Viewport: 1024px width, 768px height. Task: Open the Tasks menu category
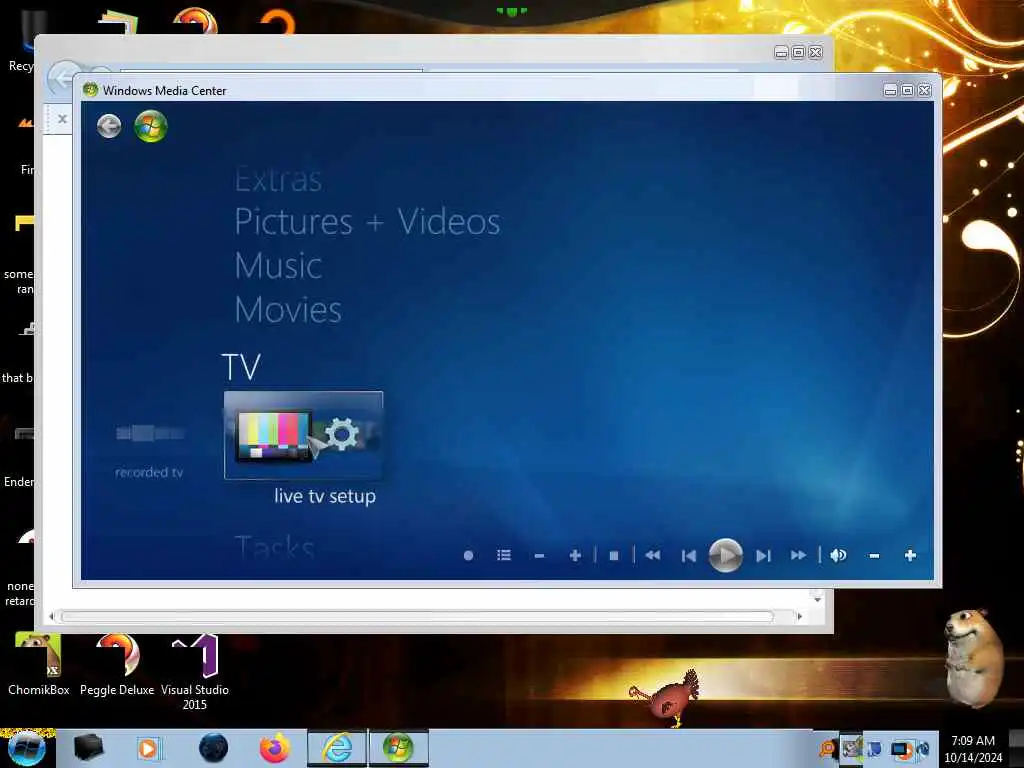click(275, 547)
